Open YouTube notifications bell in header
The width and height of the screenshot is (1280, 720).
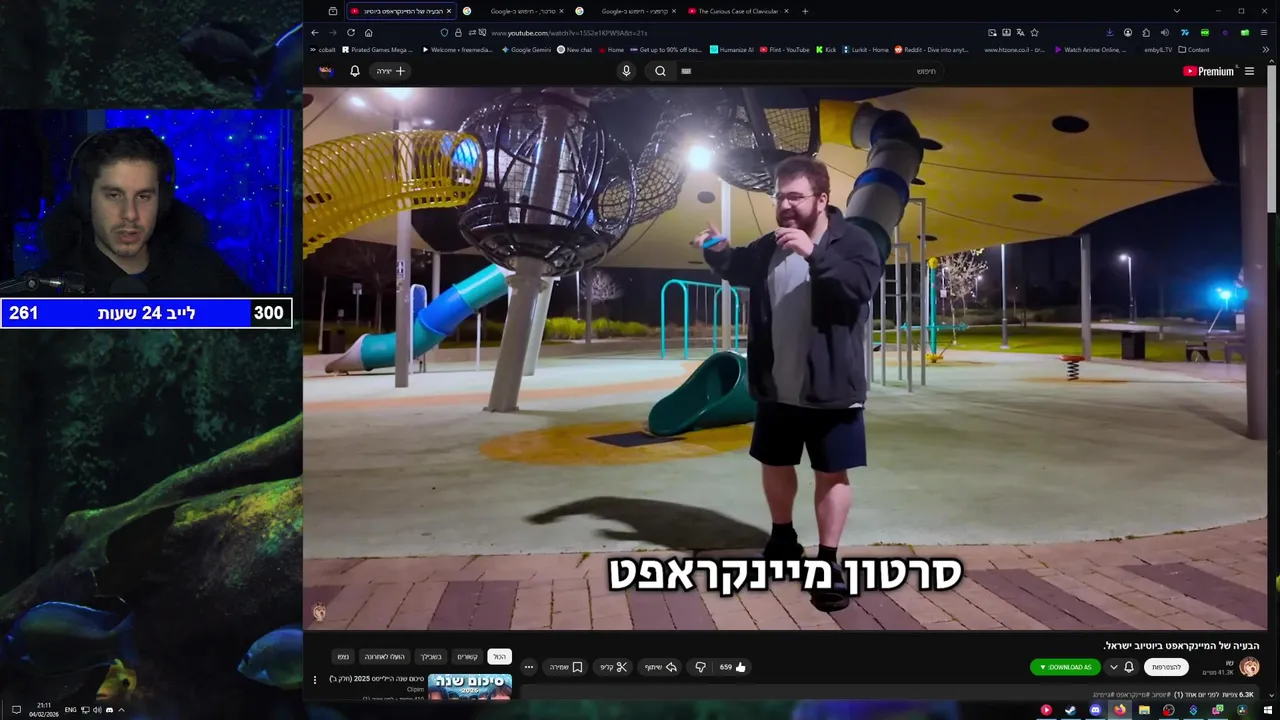[x=354, y=71]
